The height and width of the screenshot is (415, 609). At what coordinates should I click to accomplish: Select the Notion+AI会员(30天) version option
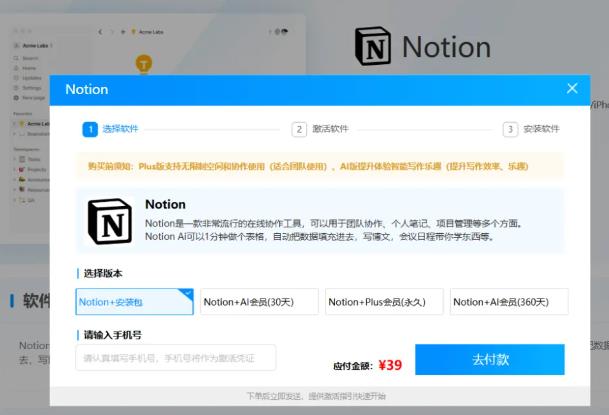coord(259,302)
